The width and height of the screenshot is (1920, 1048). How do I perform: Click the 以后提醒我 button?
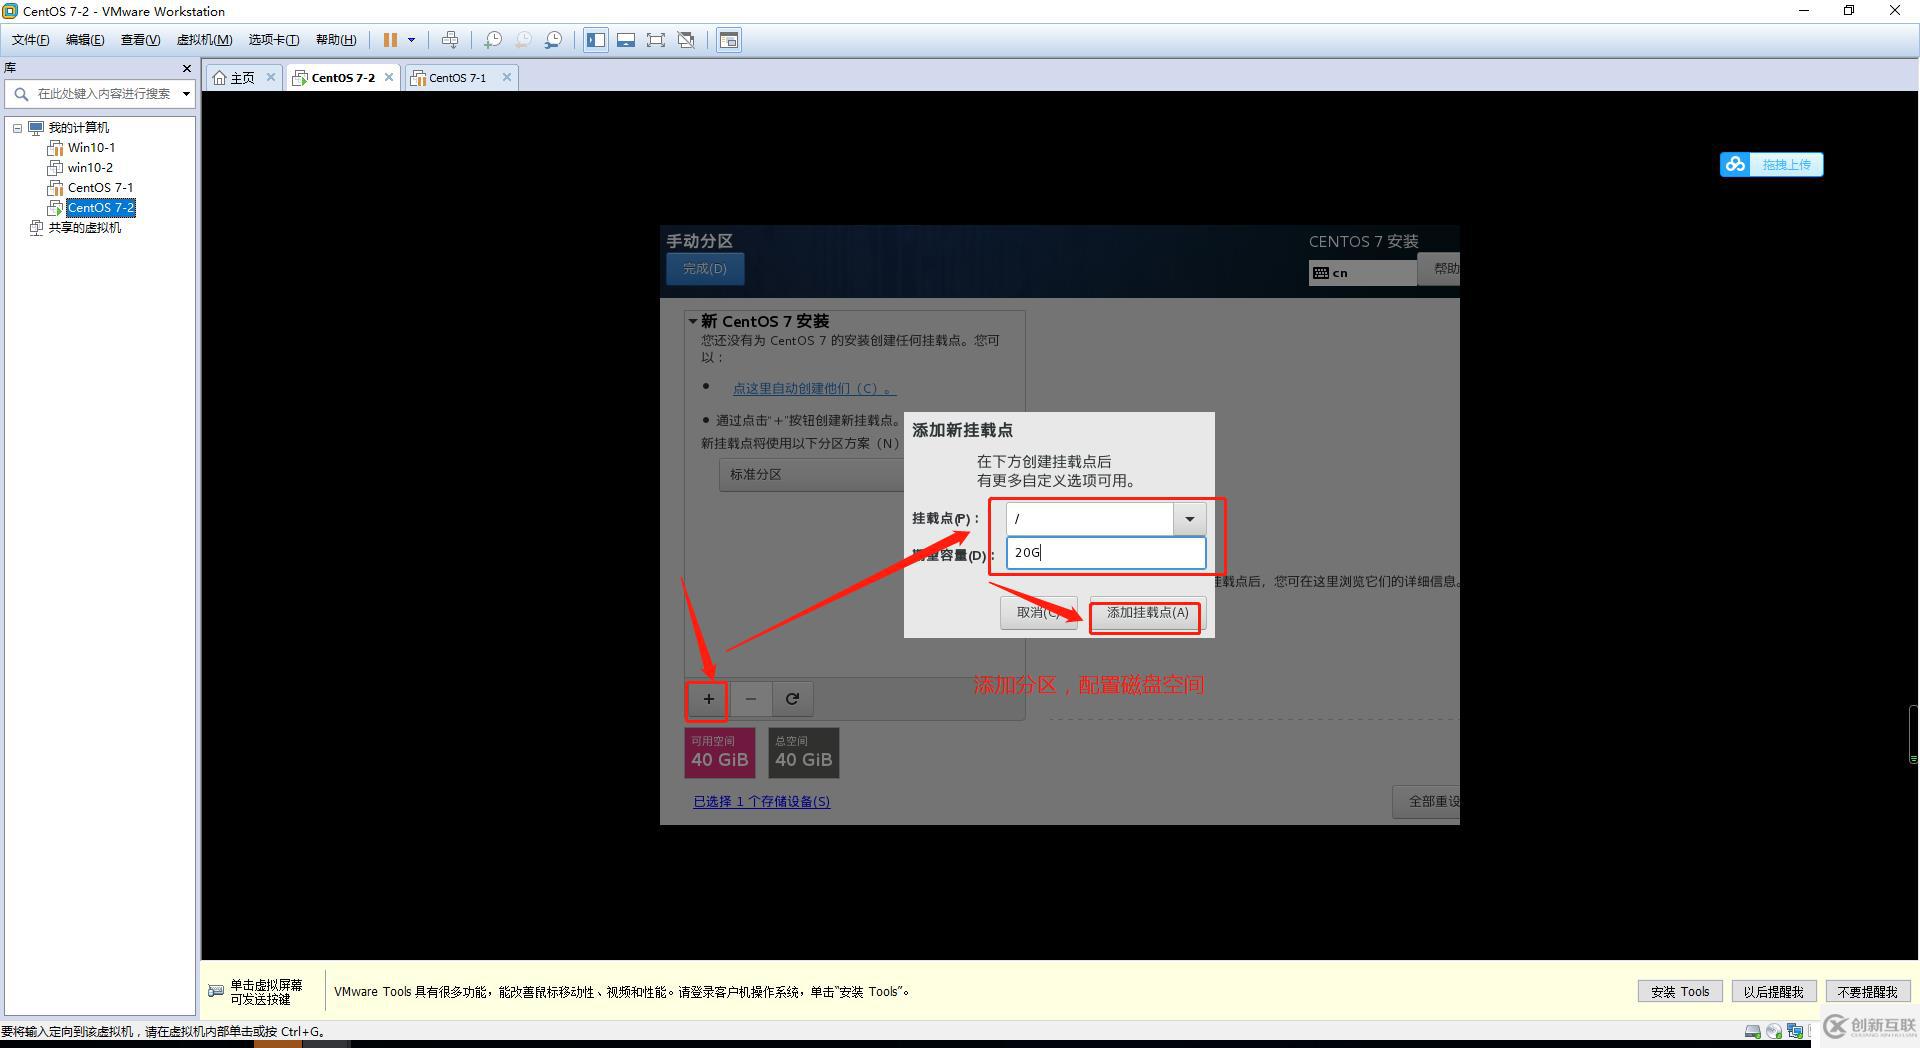(x=1773, y=992)
